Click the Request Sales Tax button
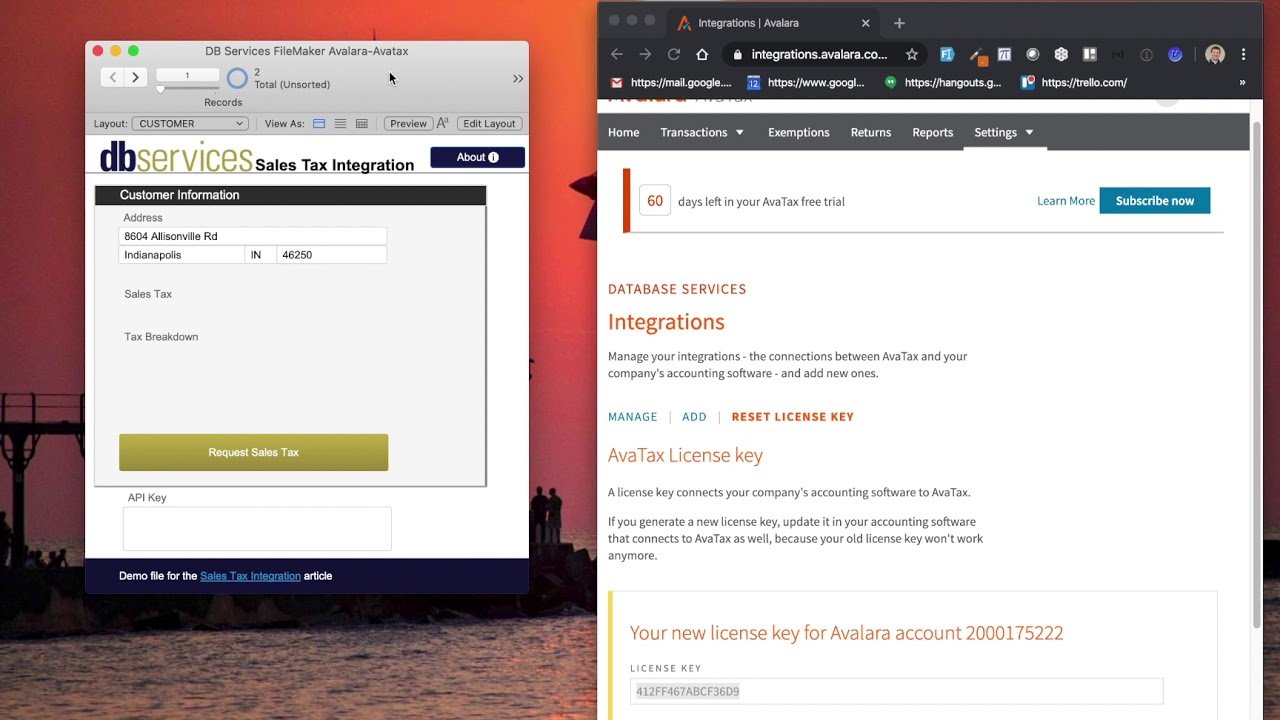 tap(253, 452)
